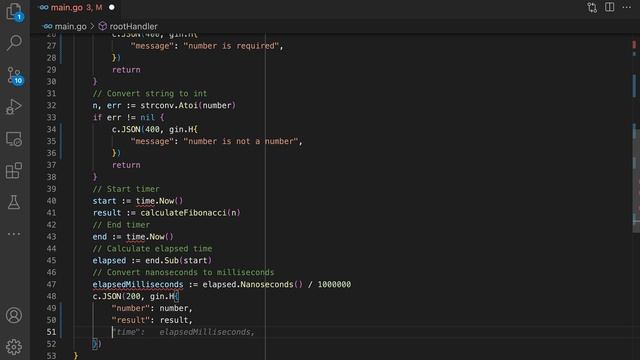Open the Run and Debug view

(x=14, y=107)
